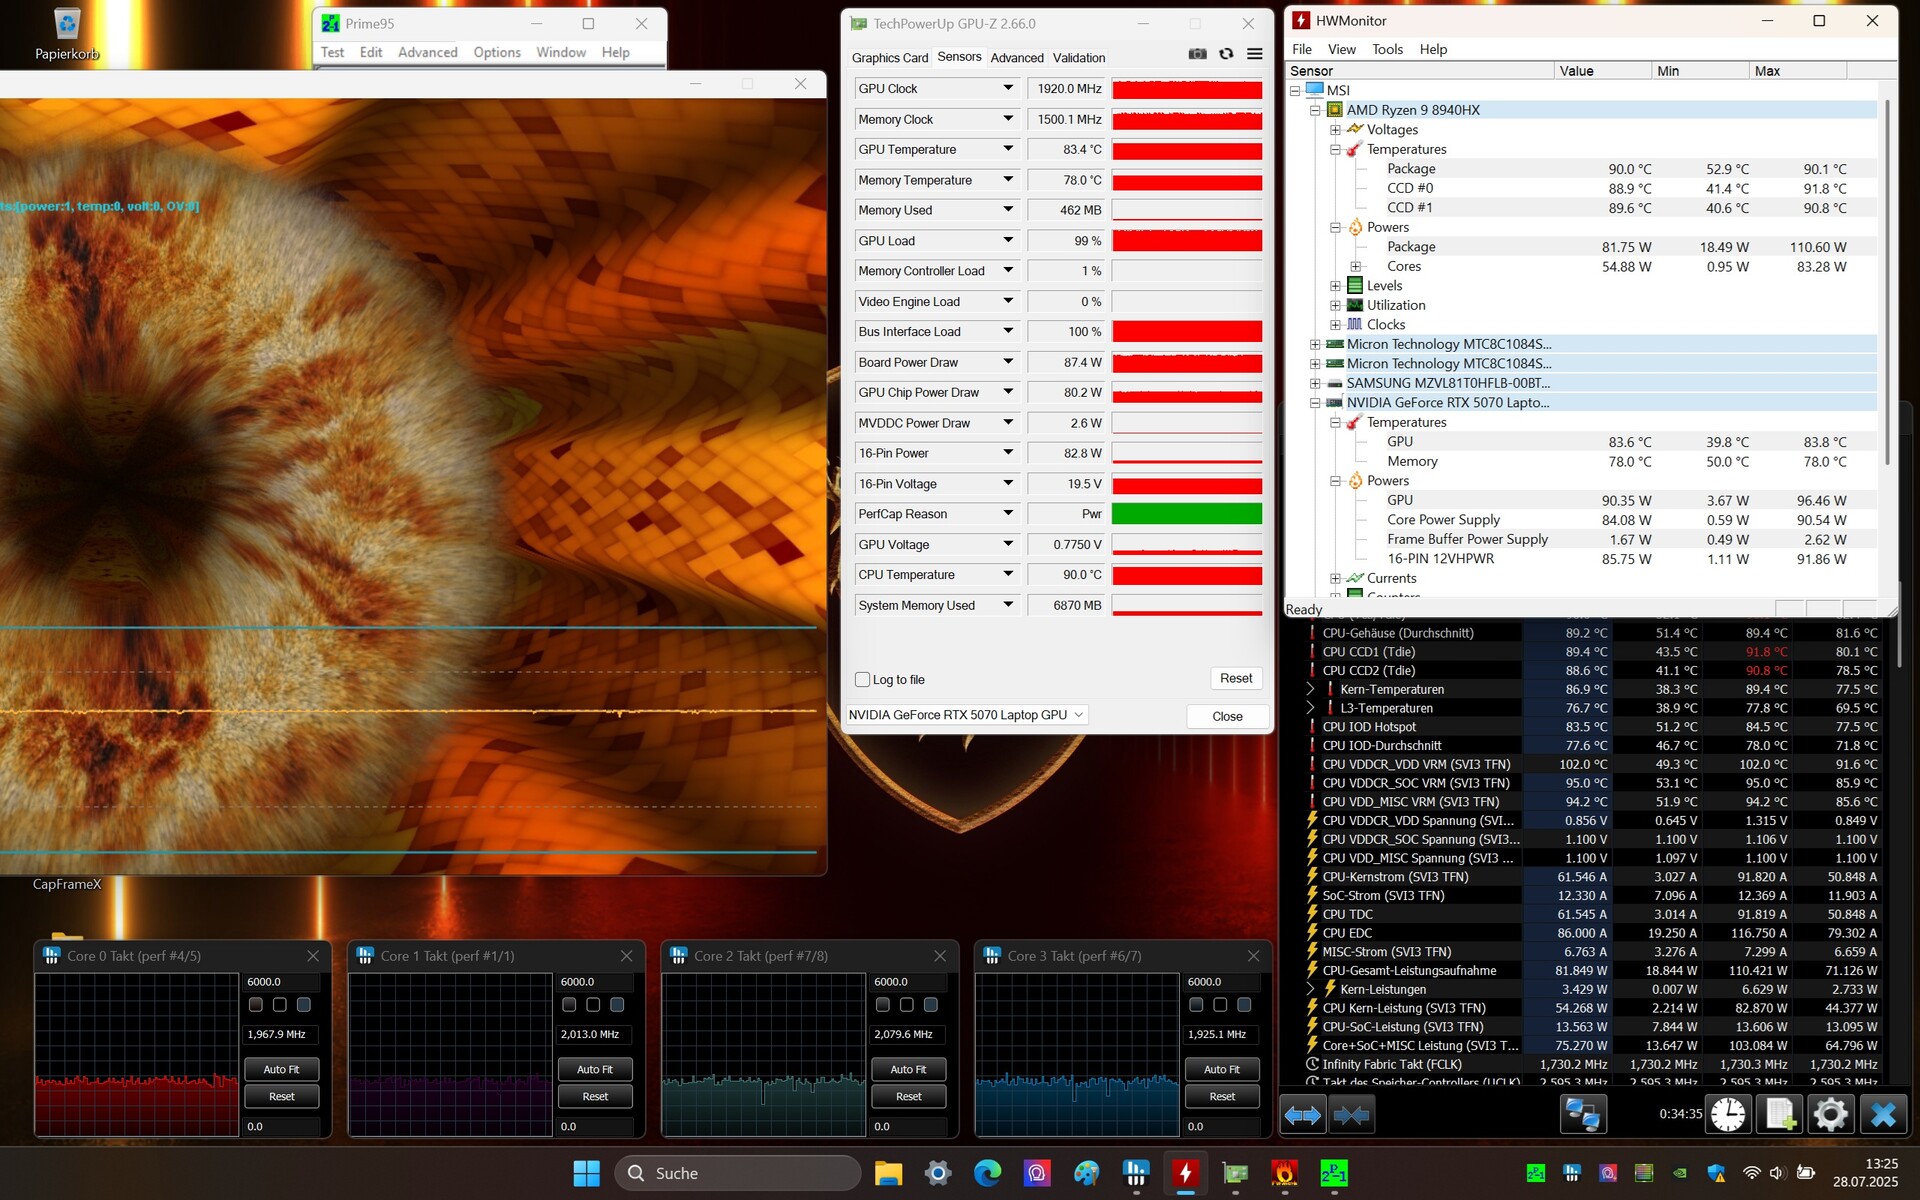Toggle first checkbox in Core 1 Takt graph
The width and height of the screenshot is (1920, 1200).
pos(569,1005)
